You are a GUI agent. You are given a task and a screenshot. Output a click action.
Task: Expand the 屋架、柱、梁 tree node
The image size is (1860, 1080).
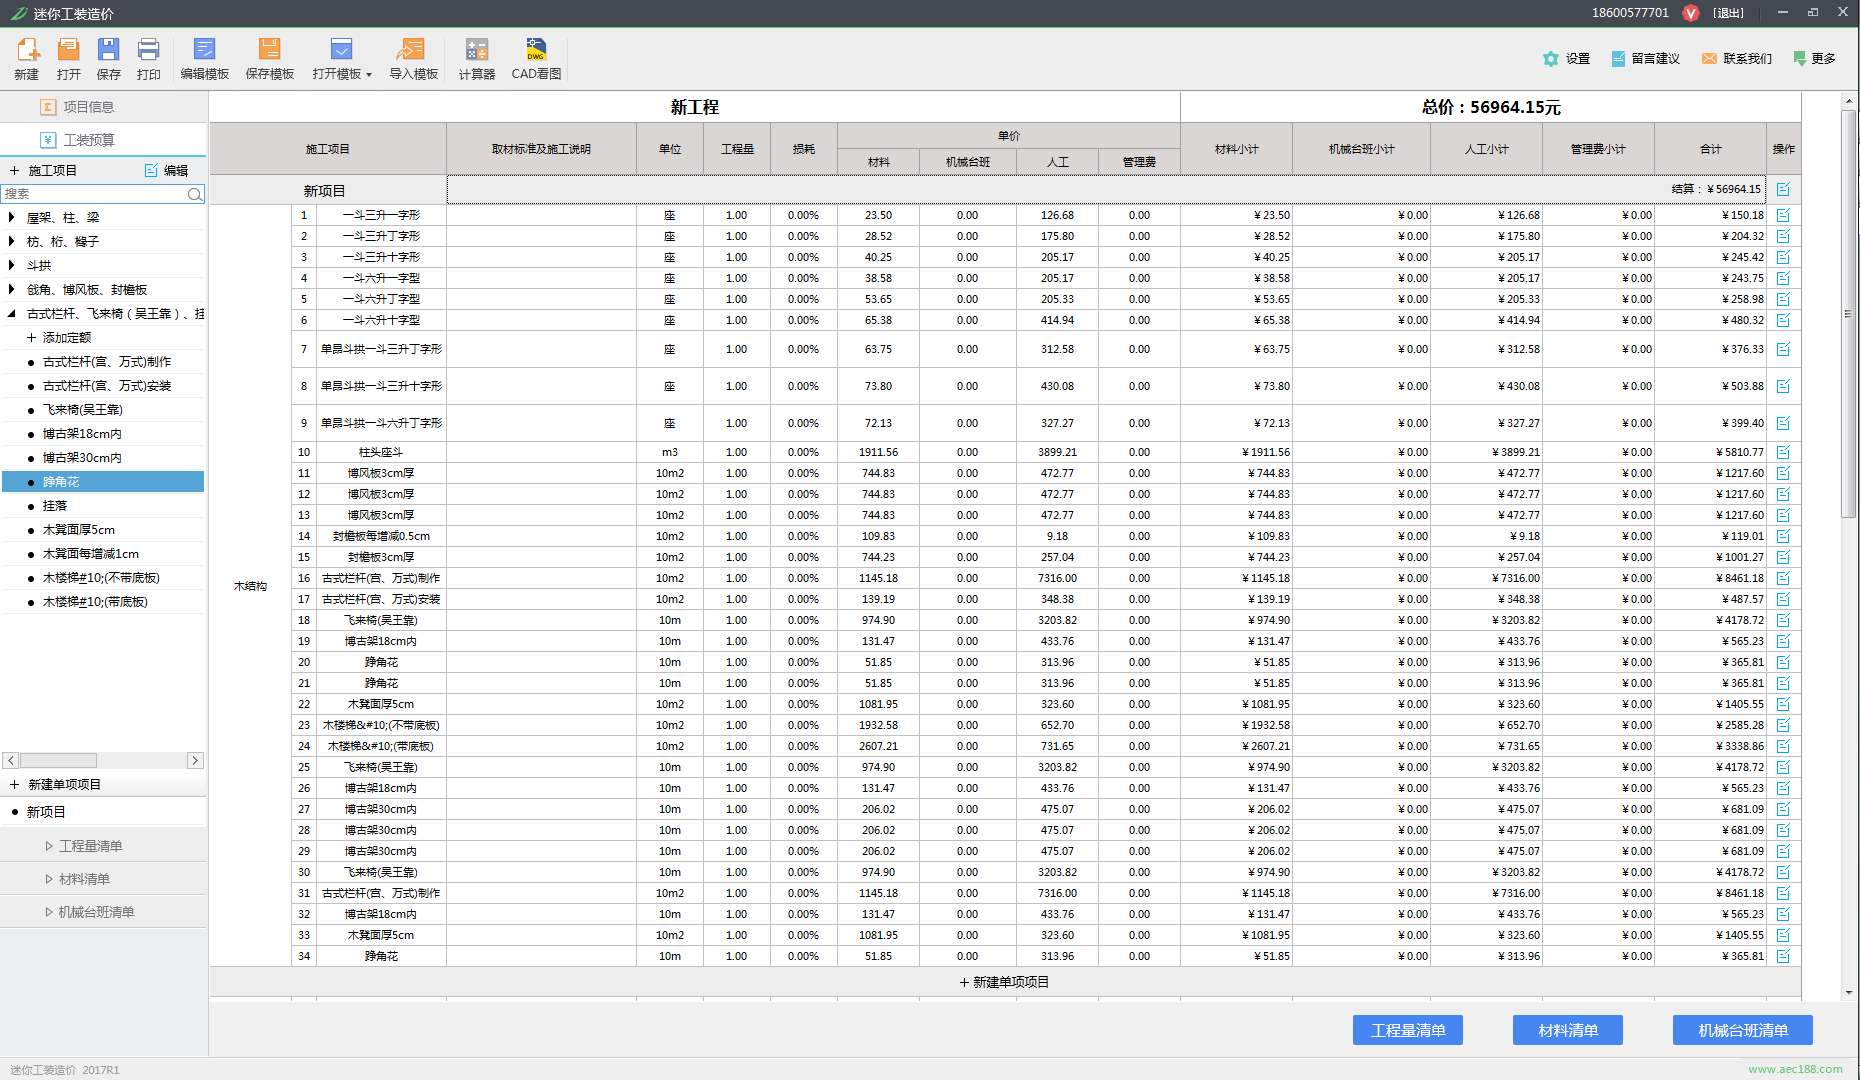click(11, 218)
